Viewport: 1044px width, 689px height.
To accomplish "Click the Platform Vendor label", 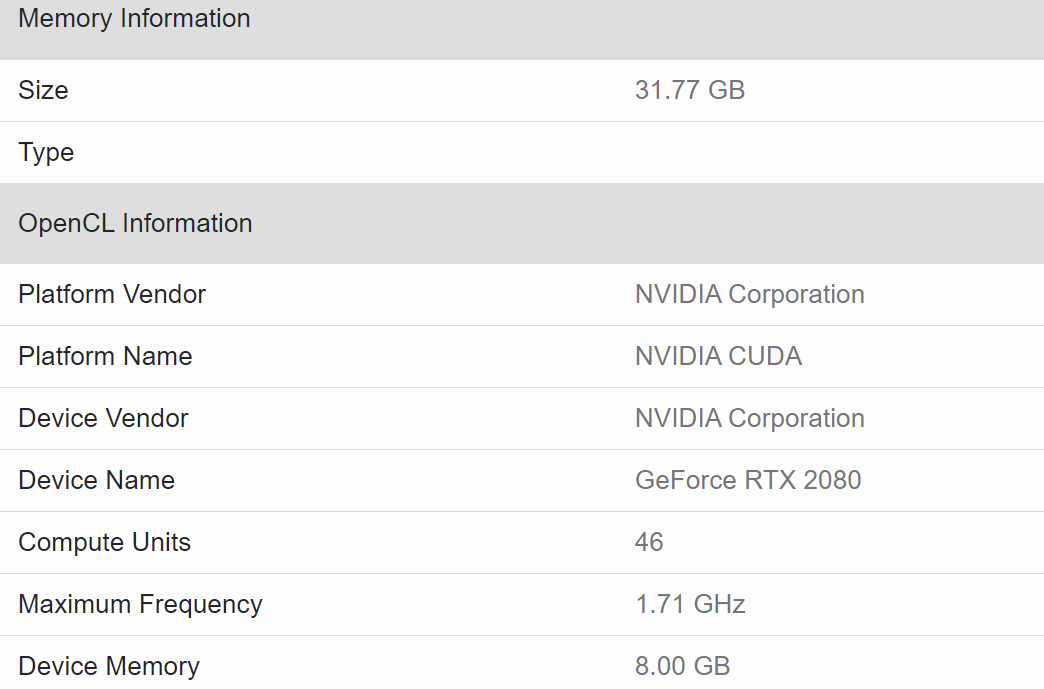I will click(112, 294).
